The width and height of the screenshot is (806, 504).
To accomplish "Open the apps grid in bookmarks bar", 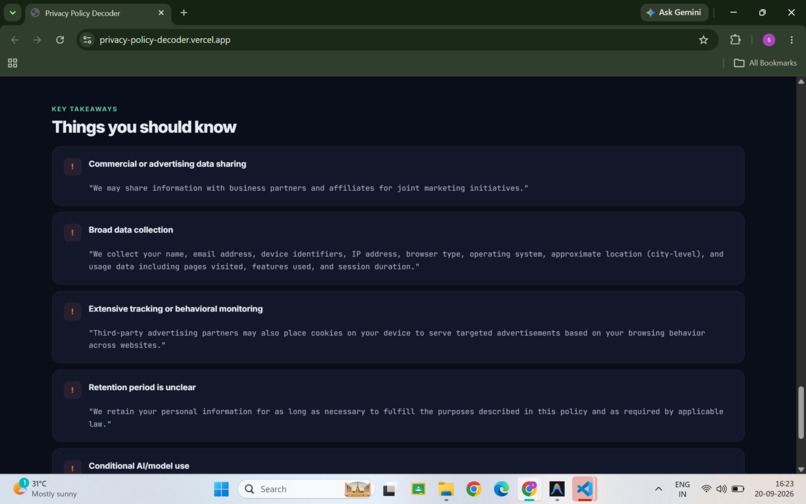I will click(12, 63).
